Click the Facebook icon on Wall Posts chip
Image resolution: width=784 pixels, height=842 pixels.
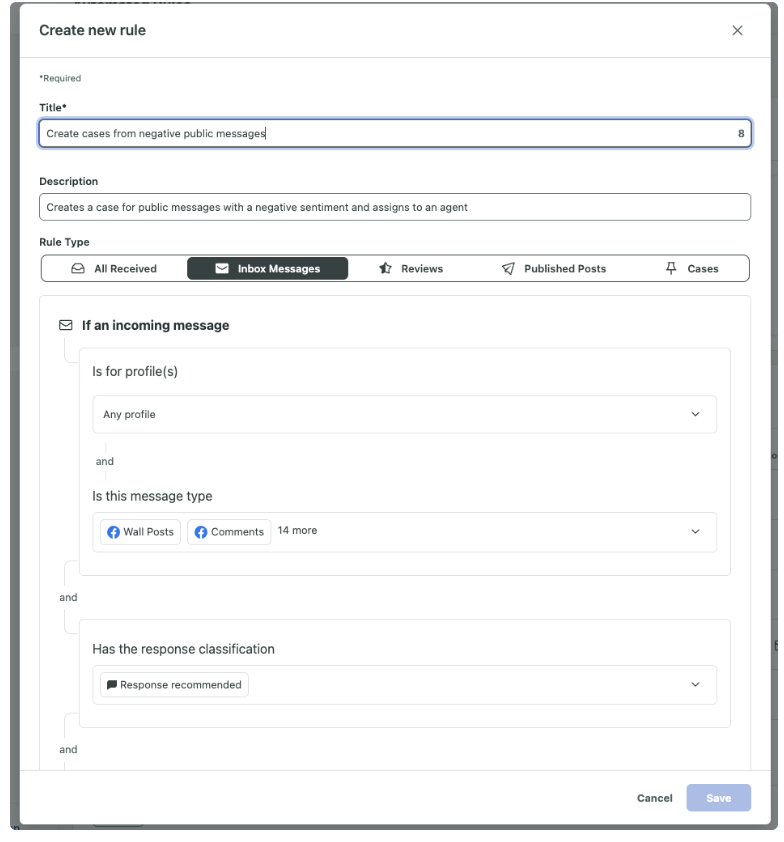113,532
